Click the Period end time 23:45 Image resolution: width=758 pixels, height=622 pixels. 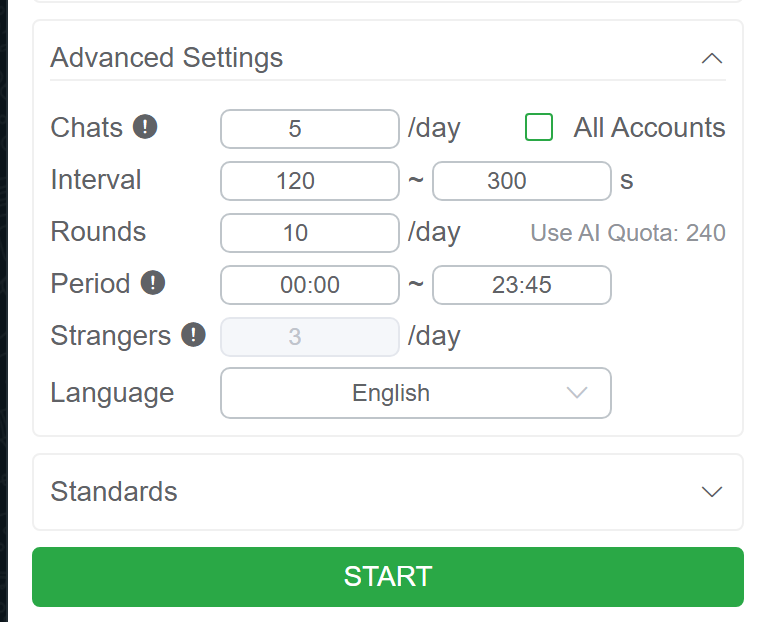[x=522, y=285]
